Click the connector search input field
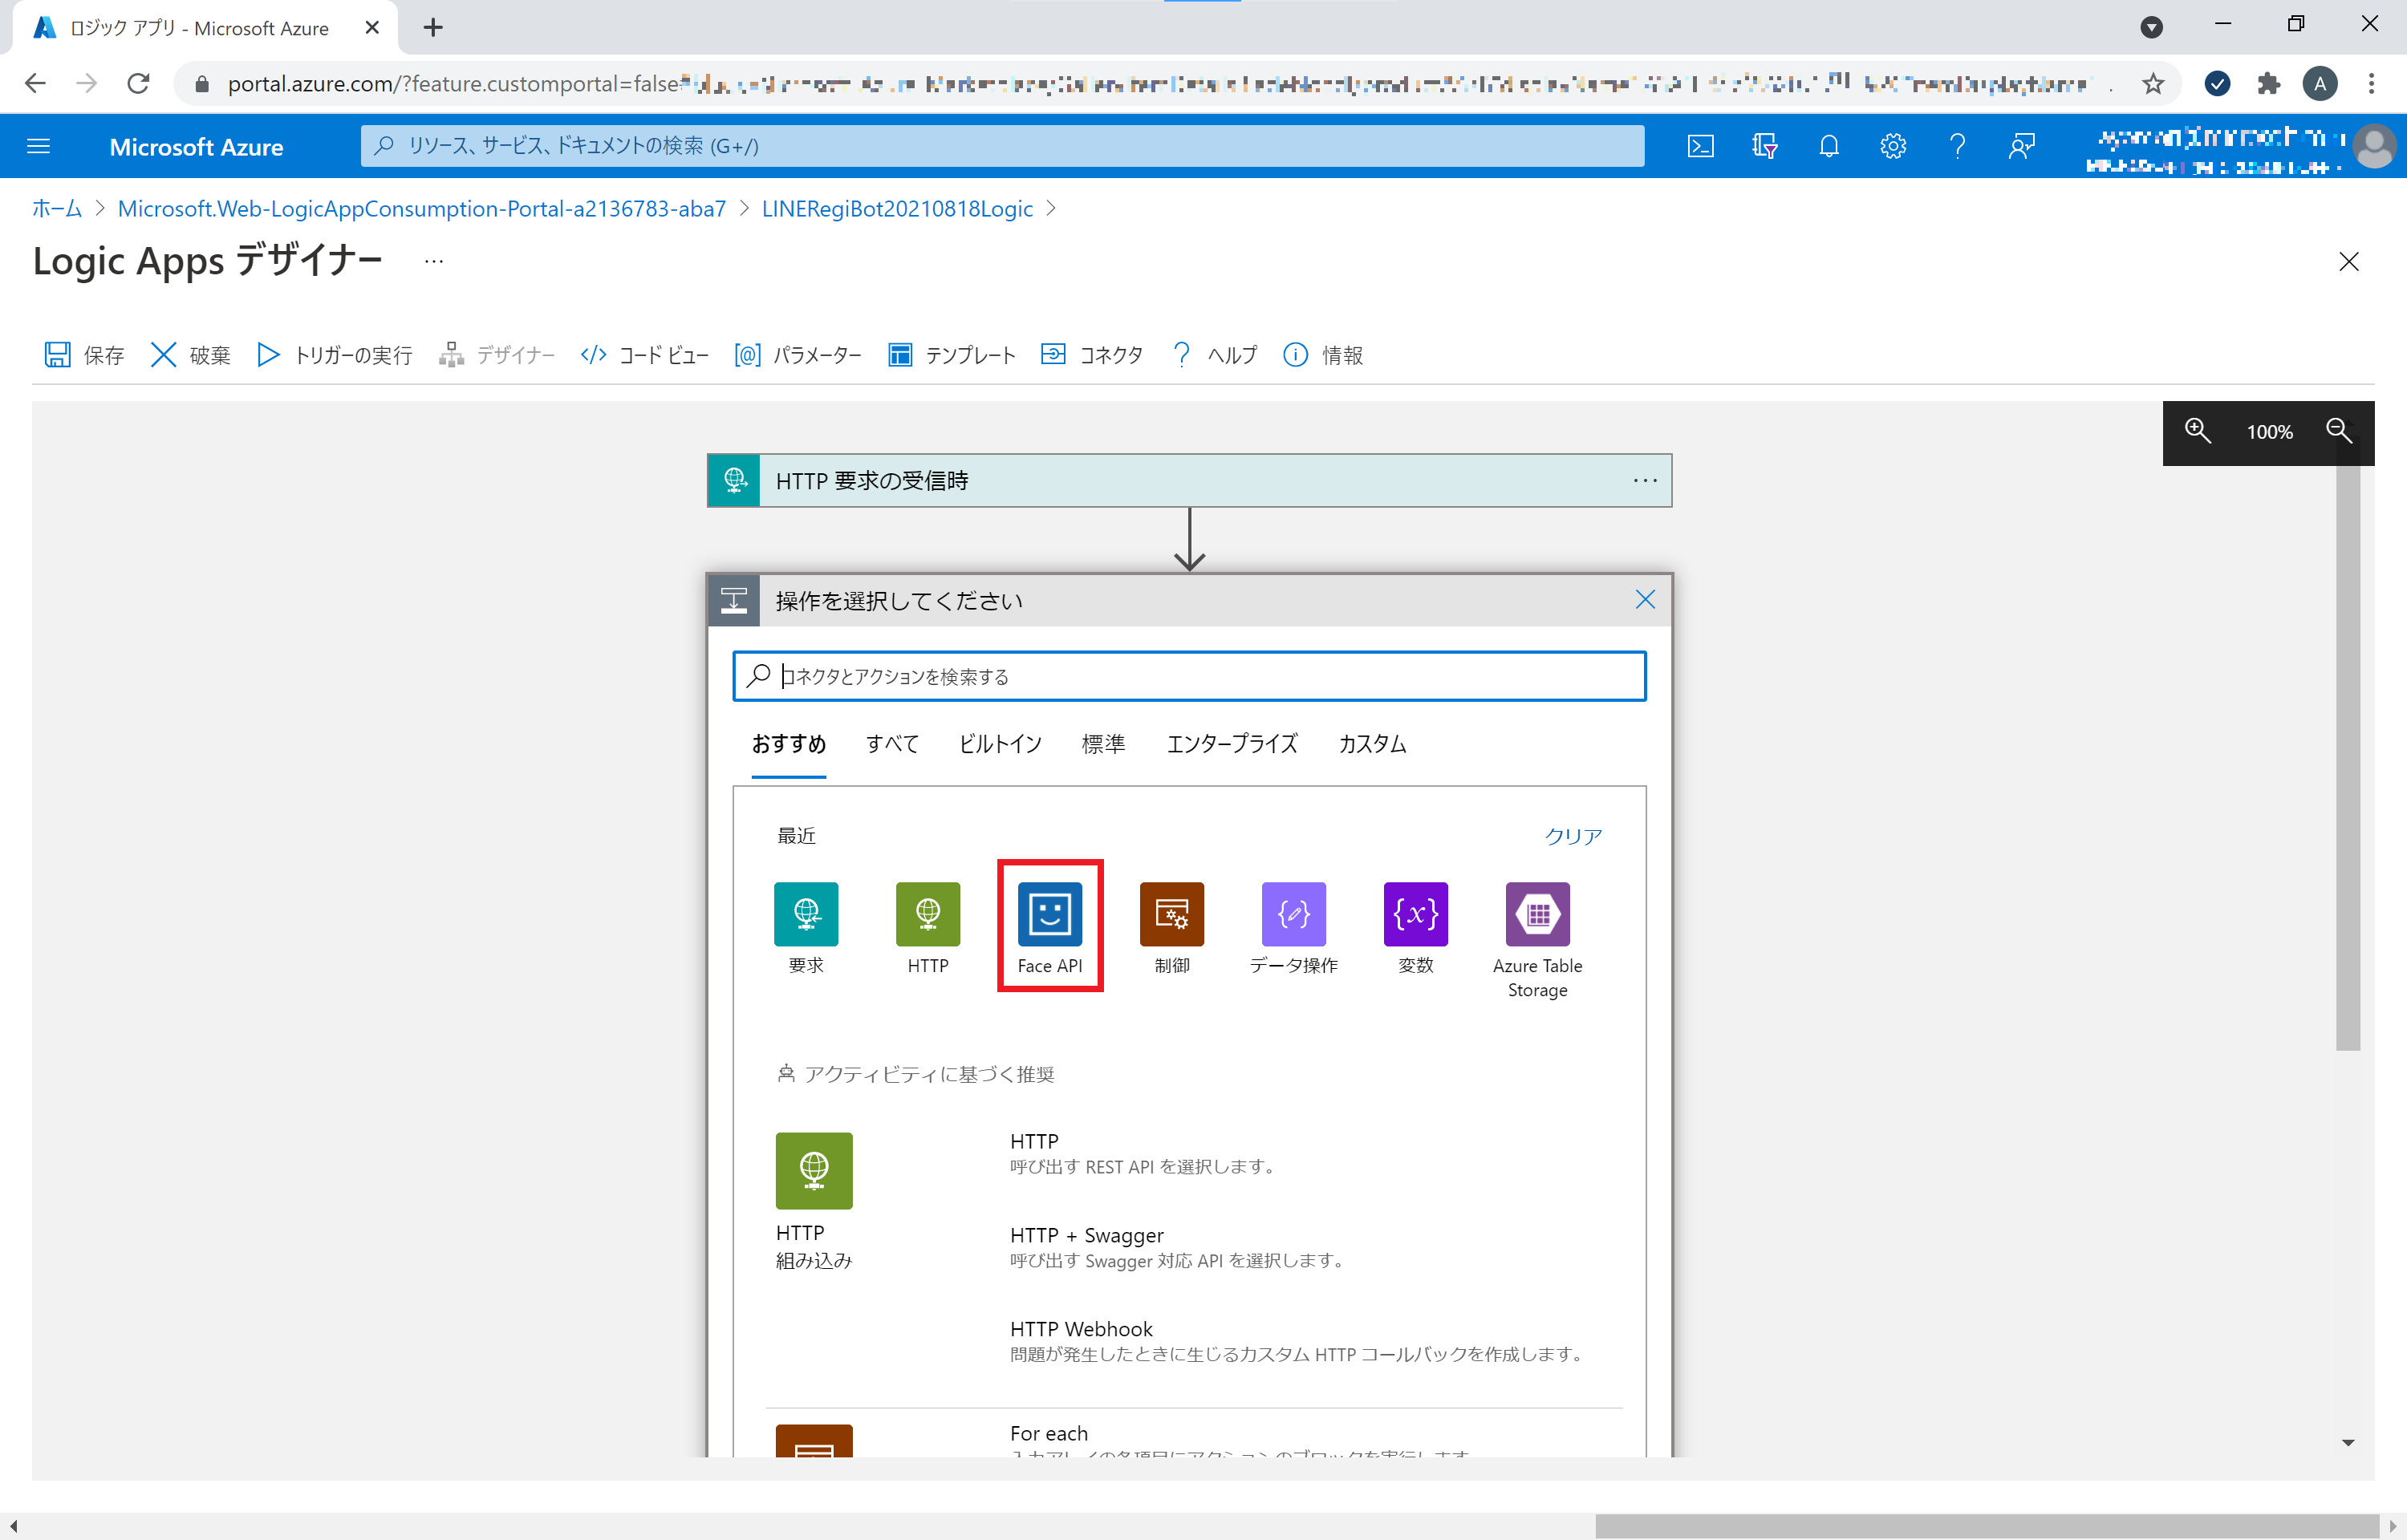The height and width of the screenshot is (1540, 2407). click(1188, 676)
